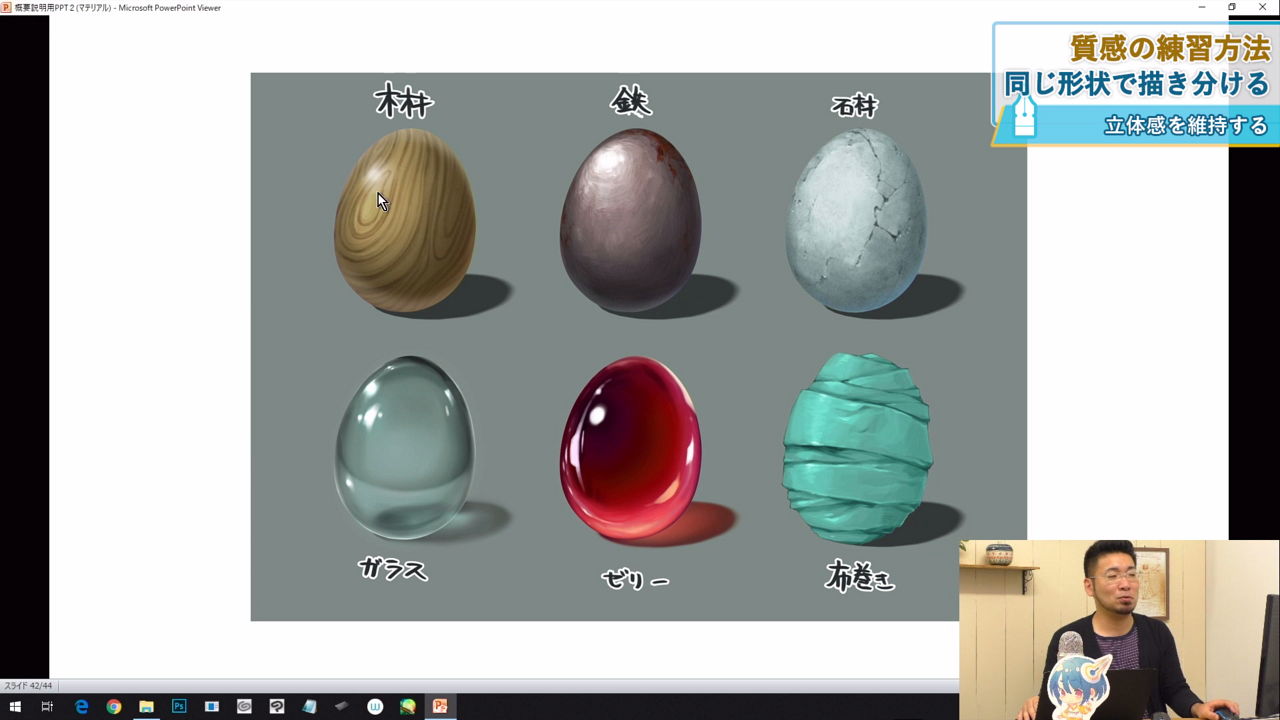Image resolution: width=1280 pixels, height=720 pixels.
Task: Minimize the PowerPoint Viewer window
Action: (x=1202, y=7)
